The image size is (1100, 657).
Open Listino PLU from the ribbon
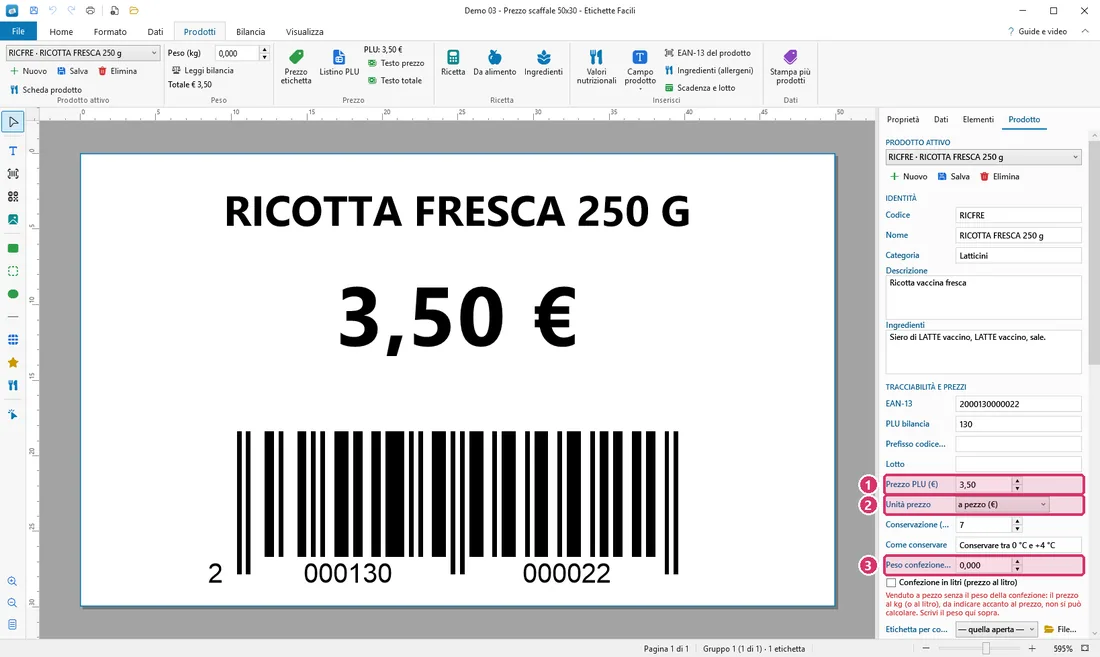(x=339, y=63)
